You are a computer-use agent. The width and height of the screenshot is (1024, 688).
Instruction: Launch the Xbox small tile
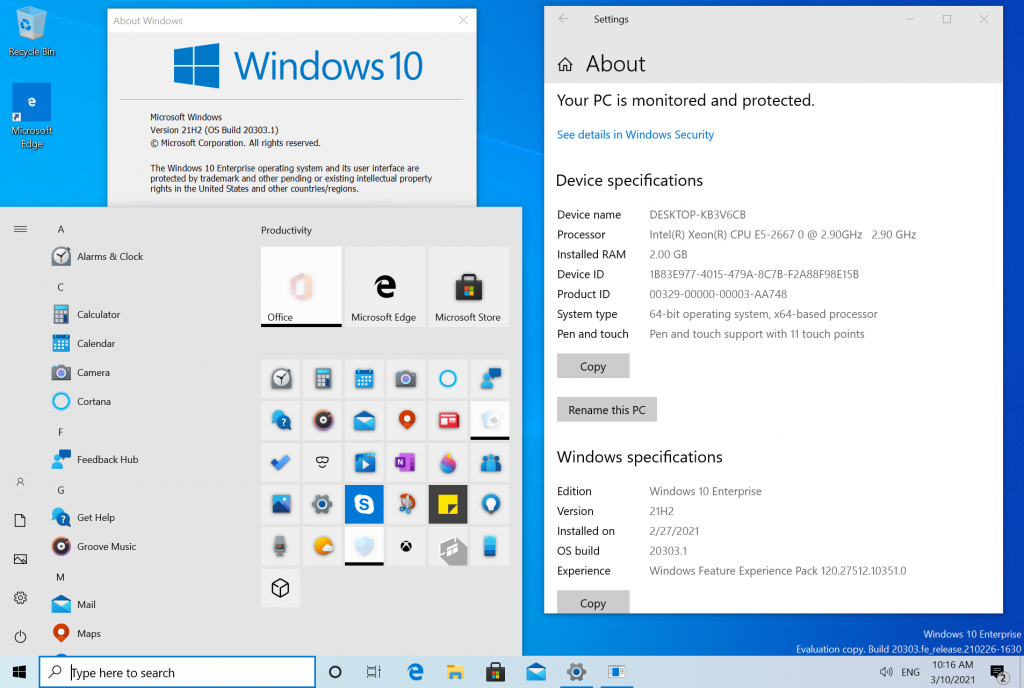(406, 546)
